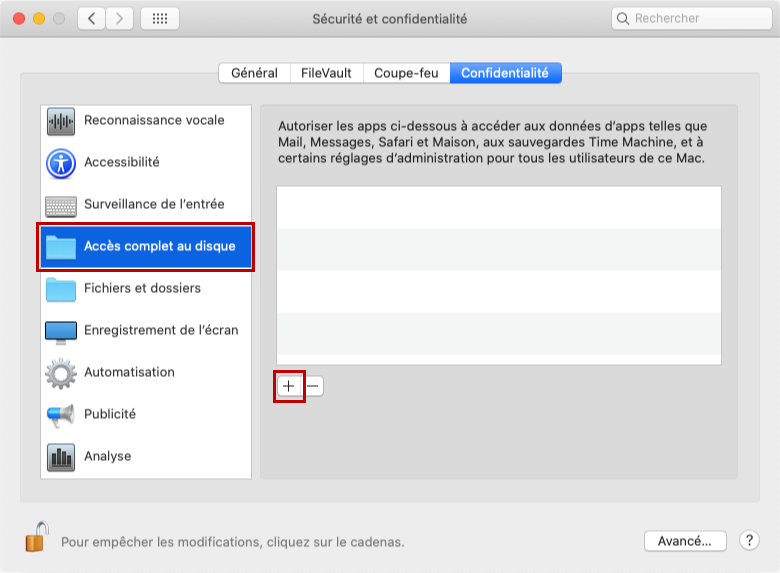Choose the "Automatisation" label
This screenshot has height=573, width=780.
coord(129,372)
